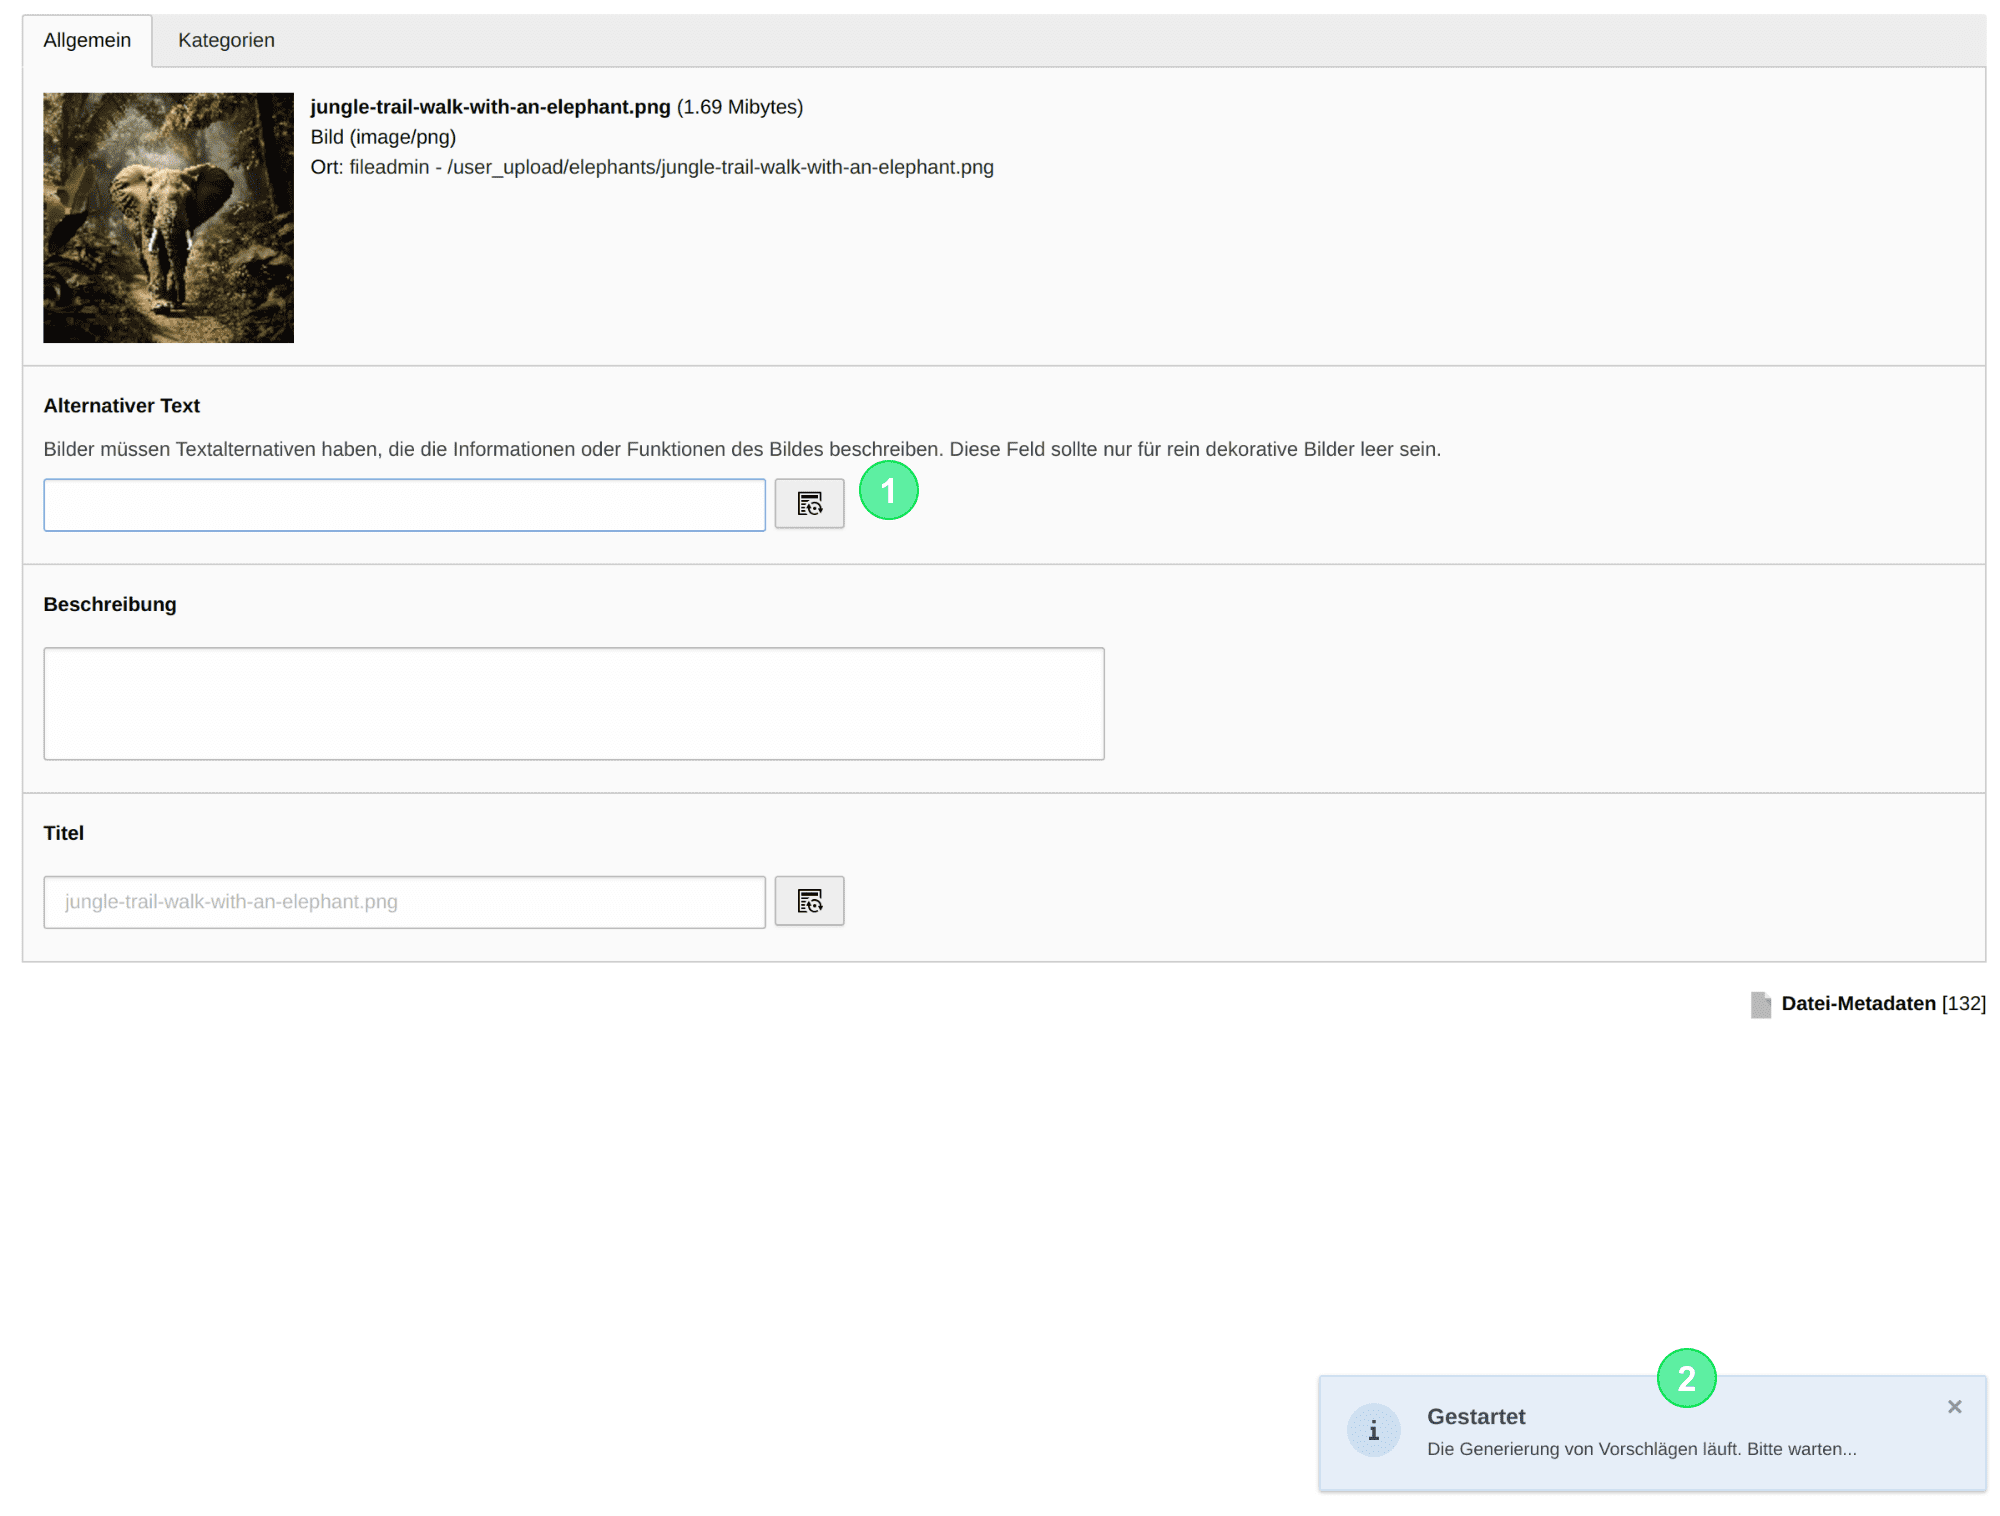Click the notification message about Vorschlägen
The image size is (2000, 1516).
(x=1641, y=1449)
